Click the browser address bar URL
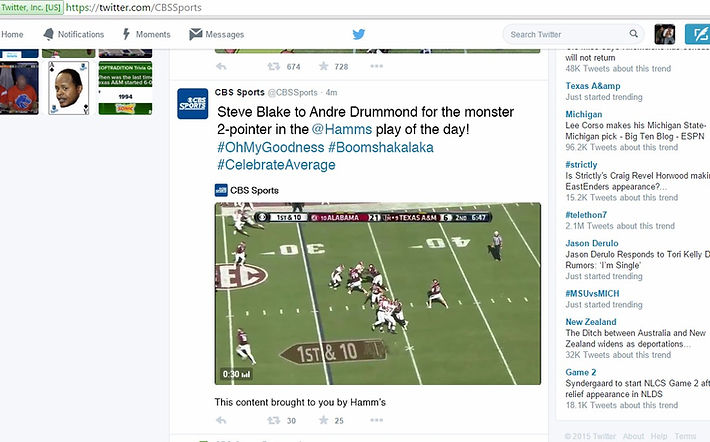This screenshot has width=710, height=442. 134,8
